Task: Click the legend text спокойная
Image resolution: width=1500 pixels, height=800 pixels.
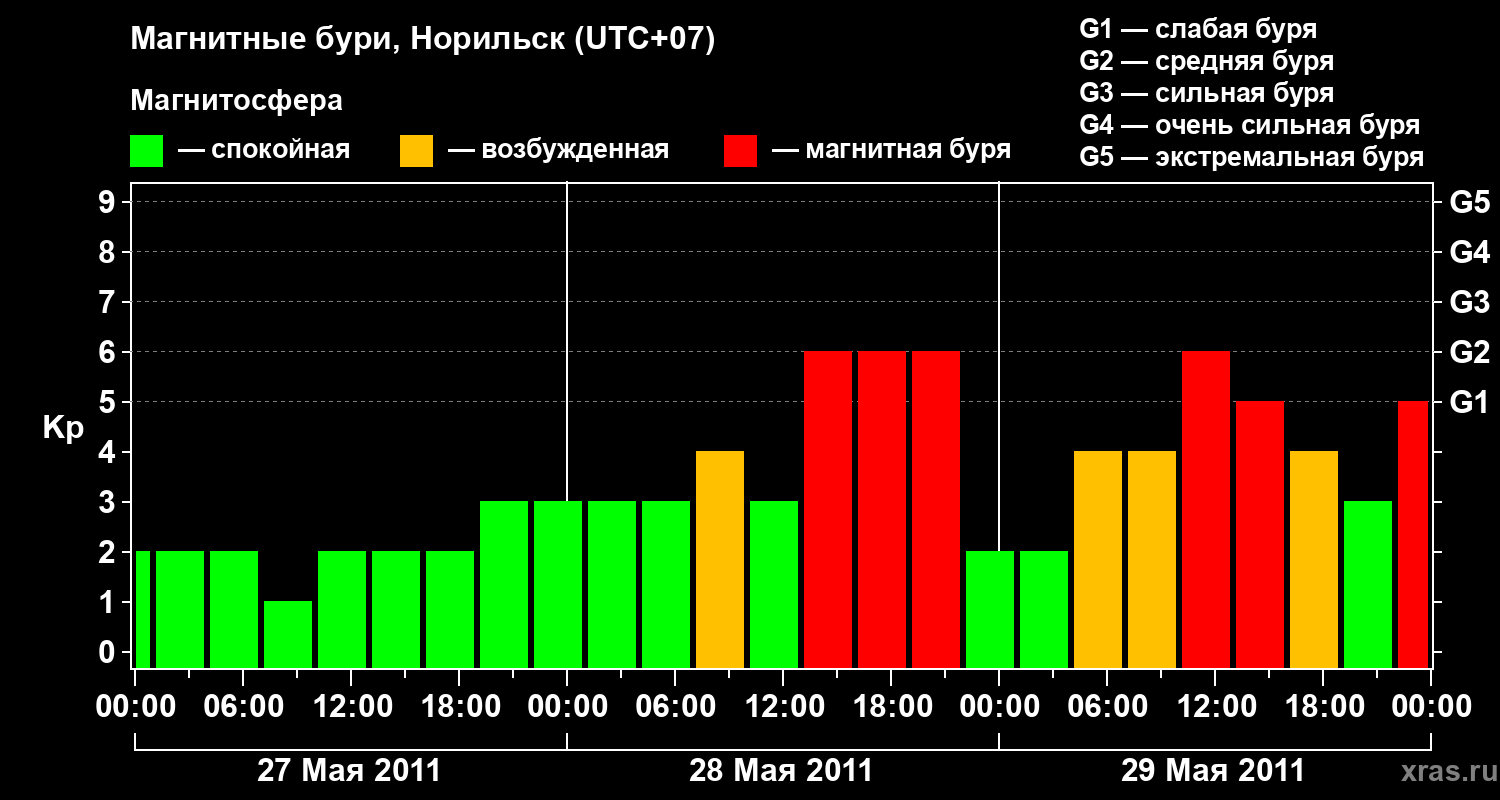Action: tap(280, 151)
